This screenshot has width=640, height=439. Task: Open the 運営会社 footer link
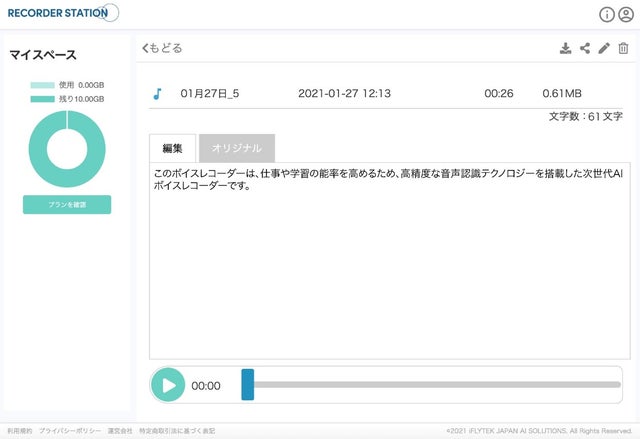click(x=120, y=430)
